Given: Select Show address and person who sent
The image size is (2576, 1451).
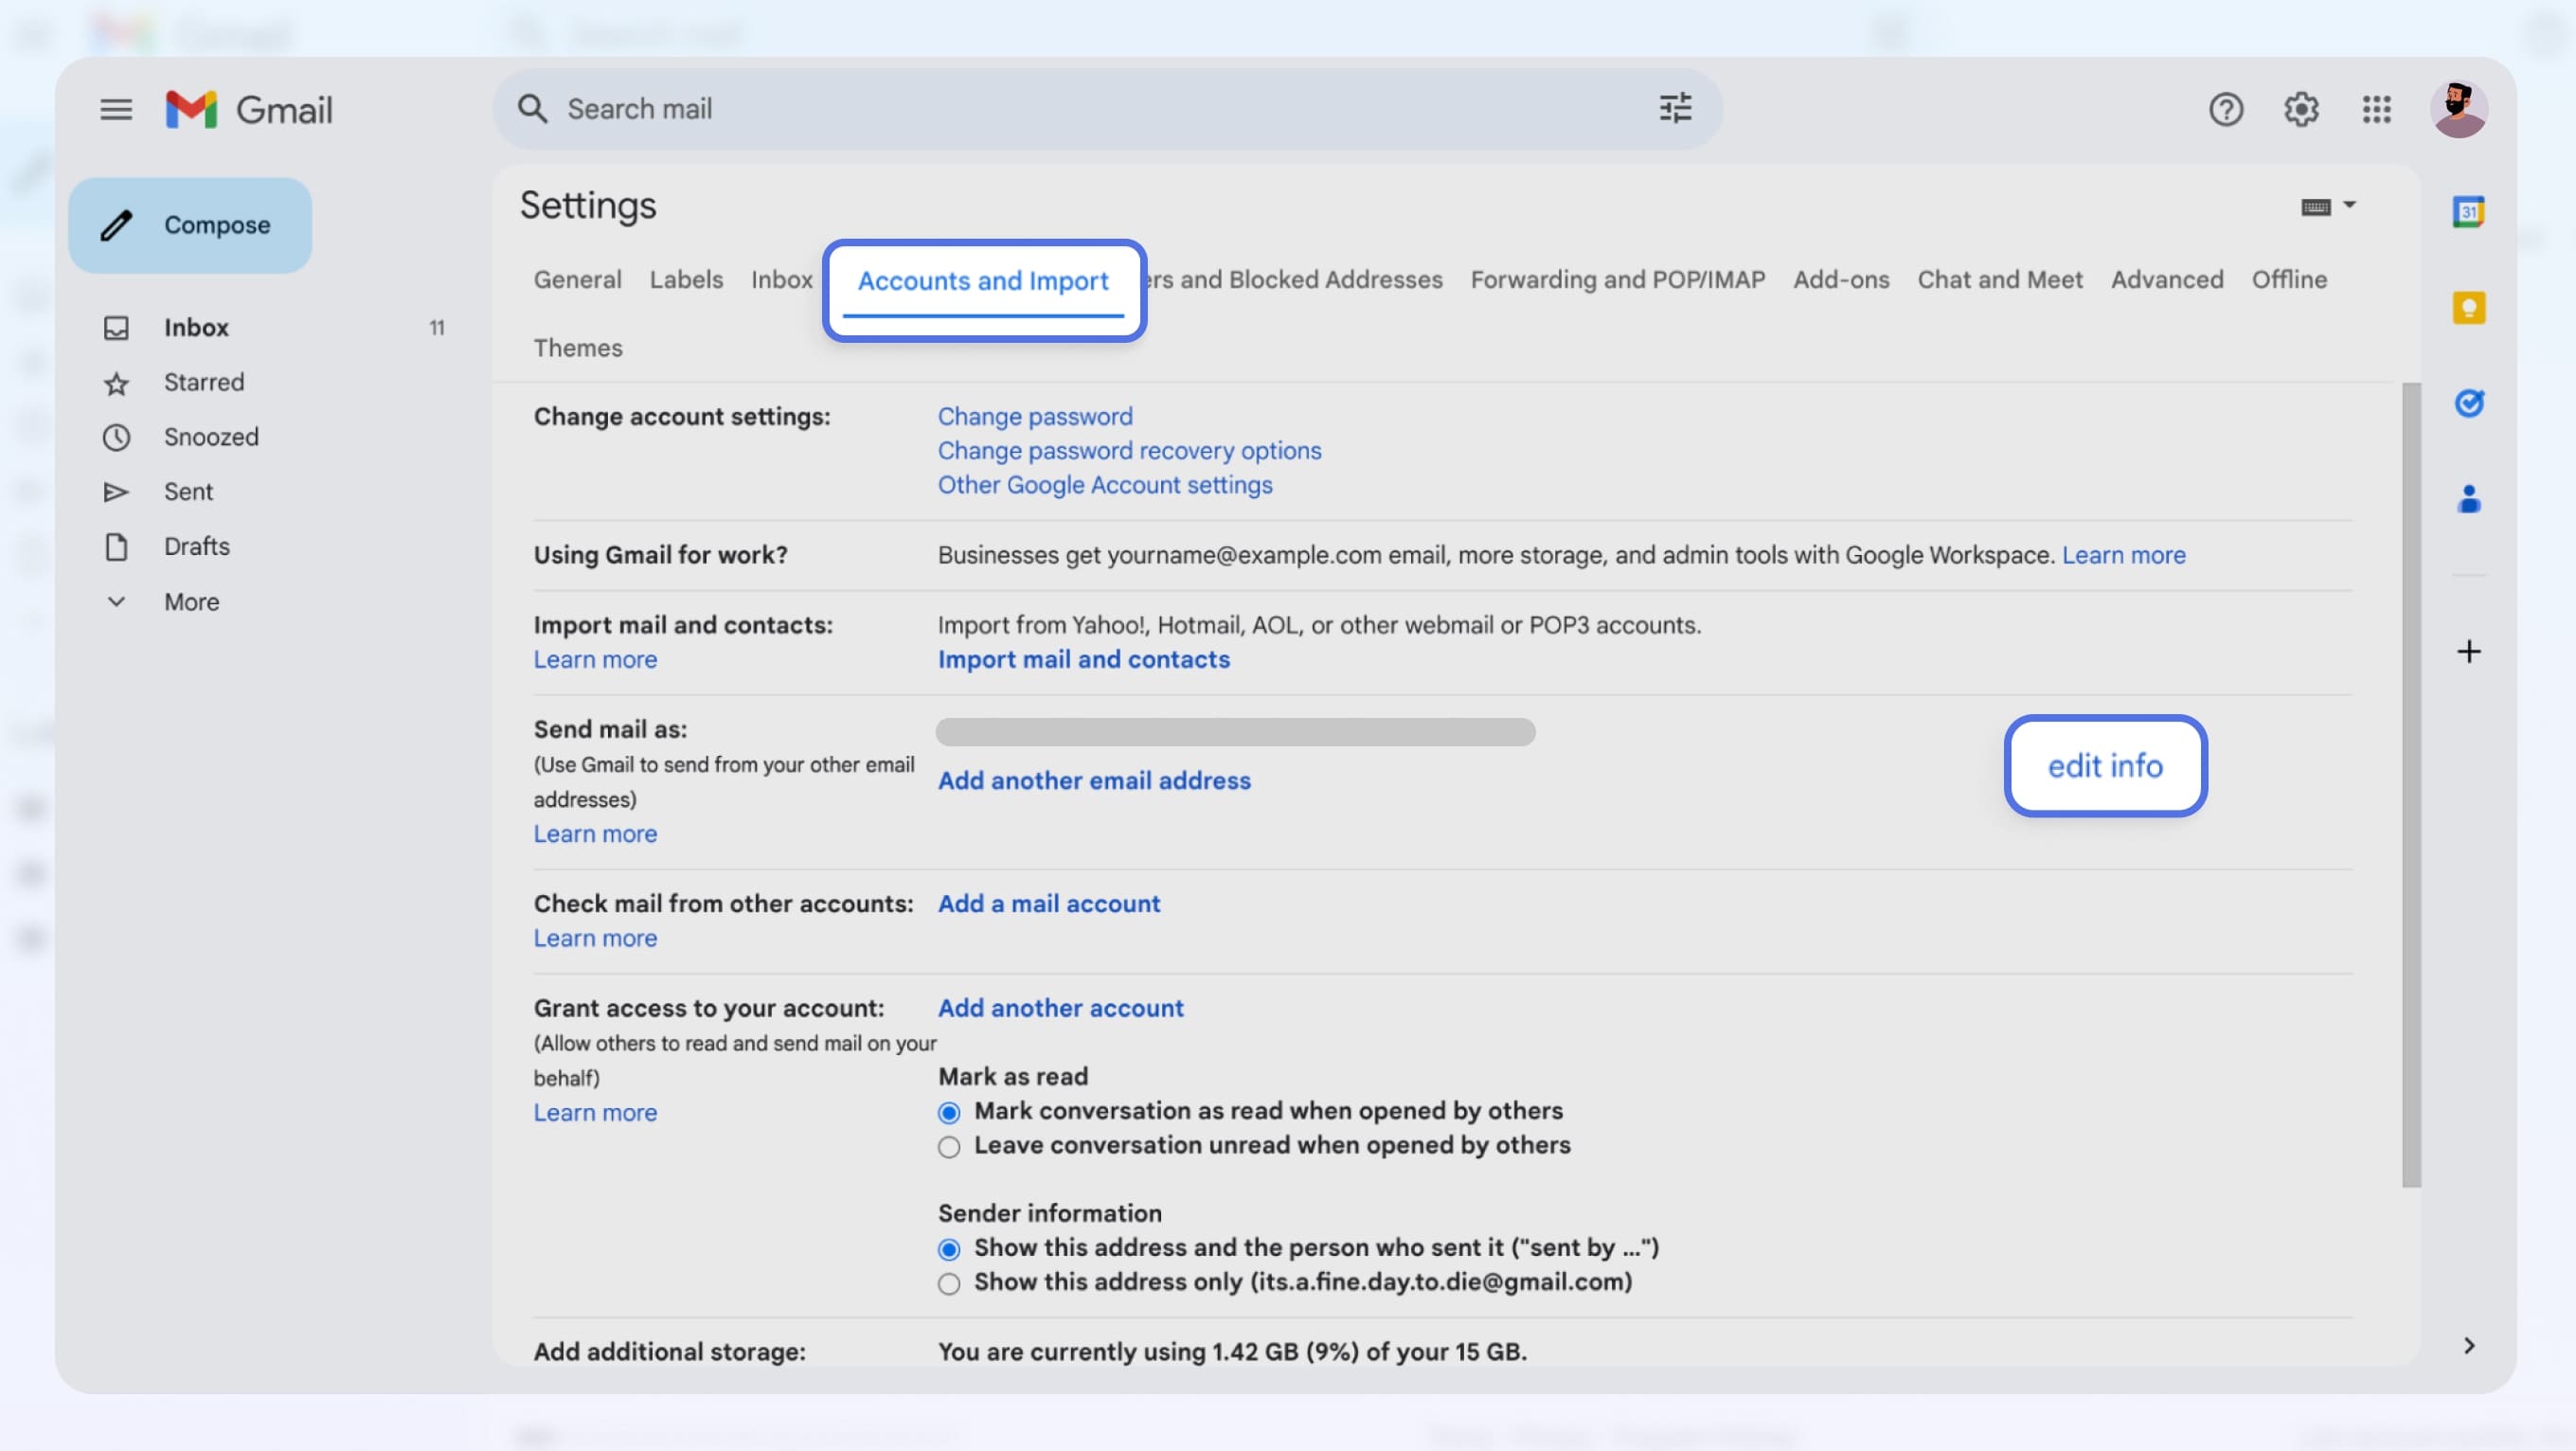Looking at the screenshot, I should tap(949, 1250).
